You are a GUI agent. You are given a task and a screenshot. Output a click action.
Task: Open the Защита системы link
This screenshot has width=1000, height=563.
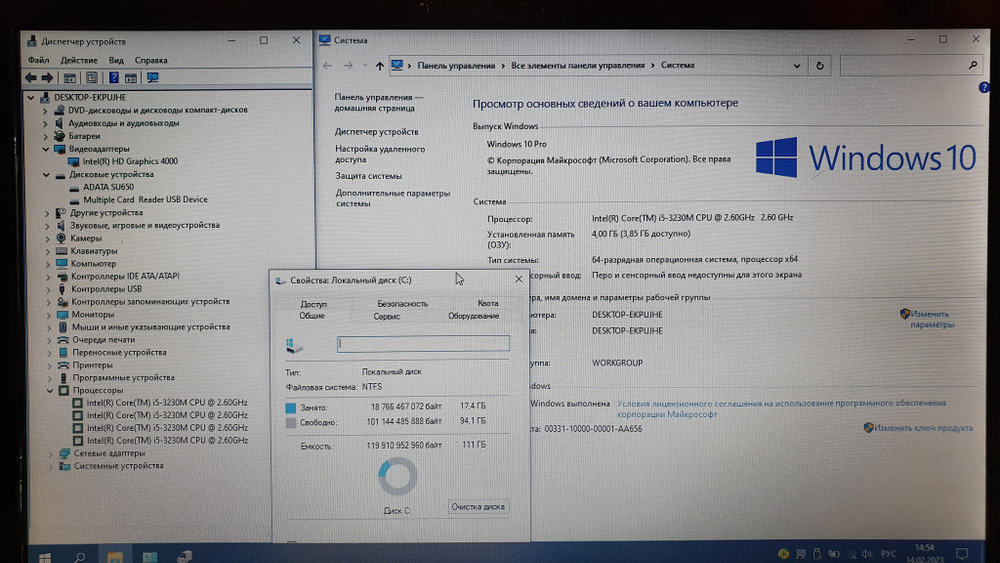pos(368,175)
